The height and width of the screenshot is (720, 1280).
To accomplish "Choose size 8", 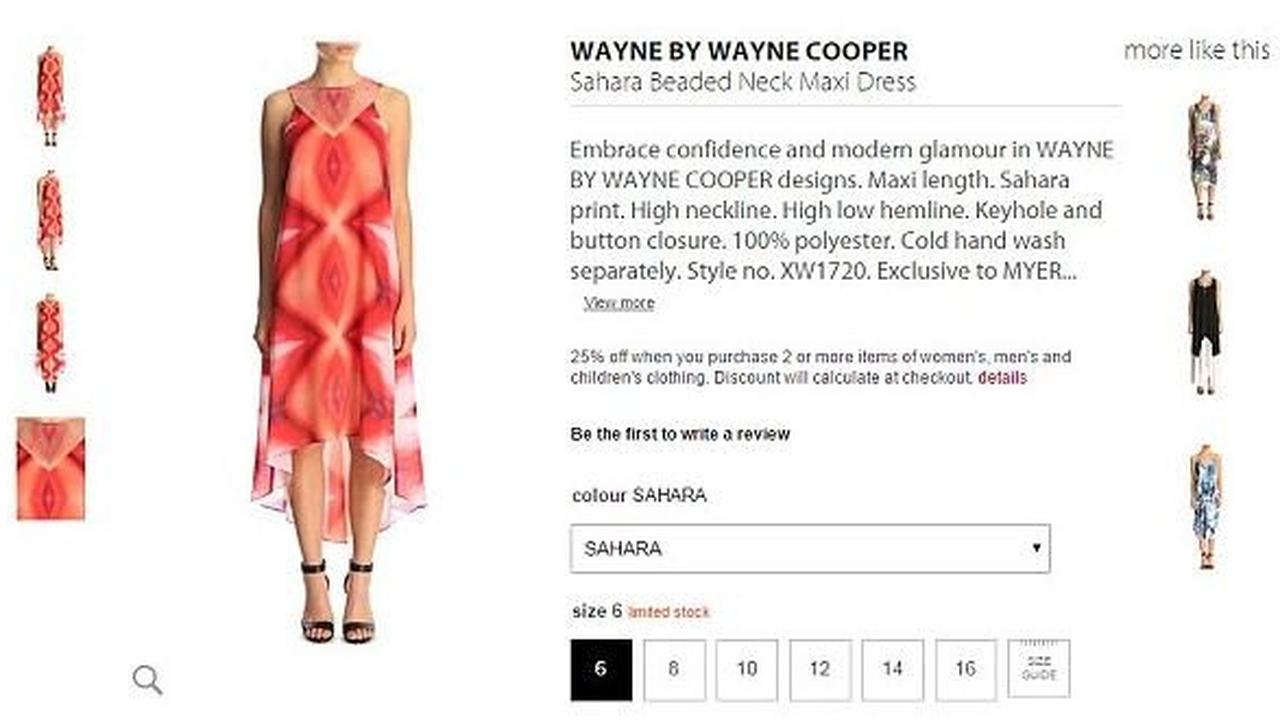I will 674,669.
